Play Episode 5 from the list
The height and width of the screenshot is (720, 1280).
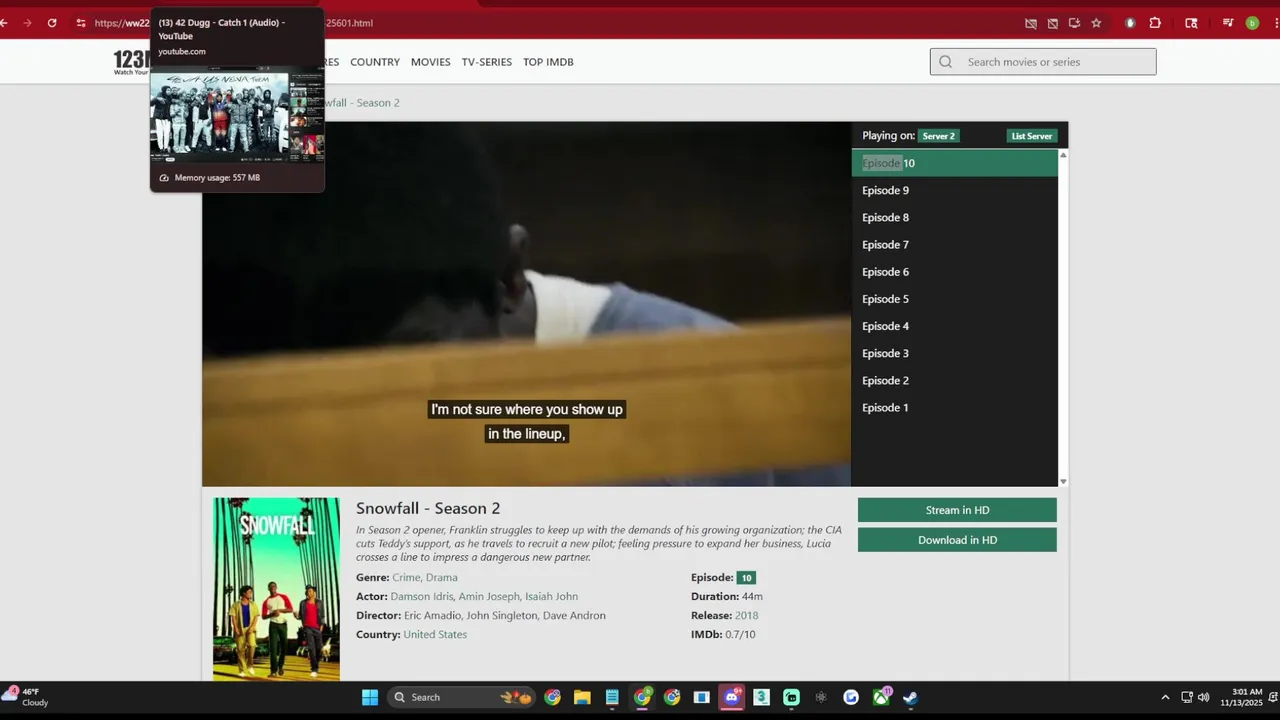(954, 299)
